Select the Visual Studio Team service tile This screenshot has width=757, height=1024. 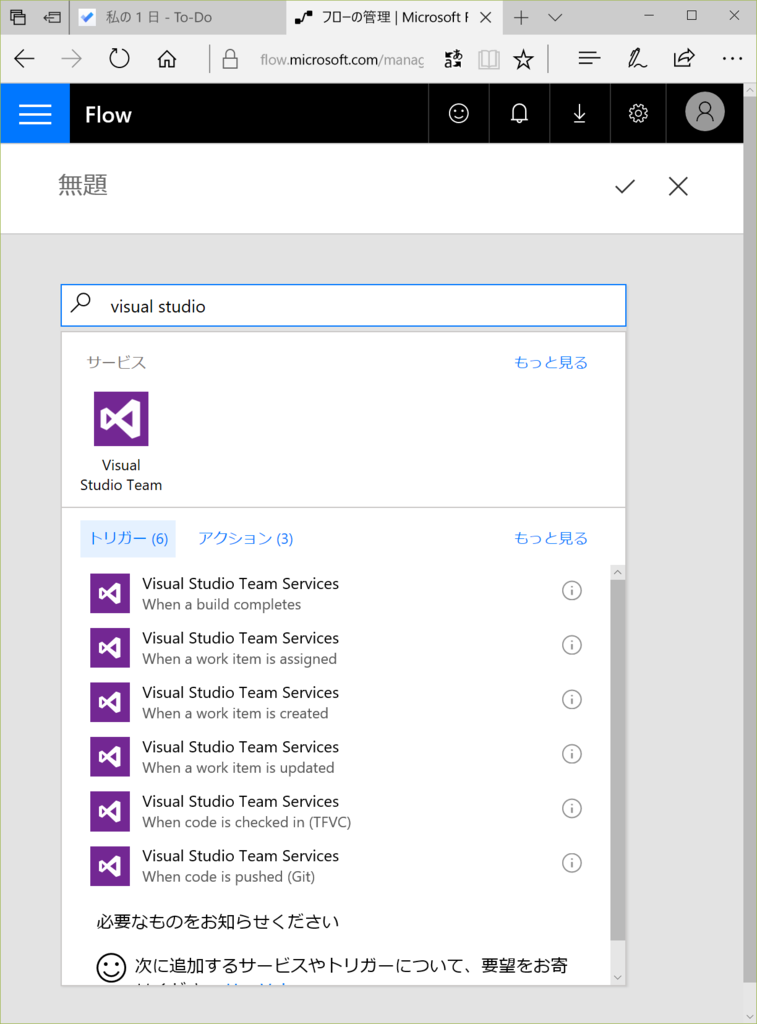[121, 441]
